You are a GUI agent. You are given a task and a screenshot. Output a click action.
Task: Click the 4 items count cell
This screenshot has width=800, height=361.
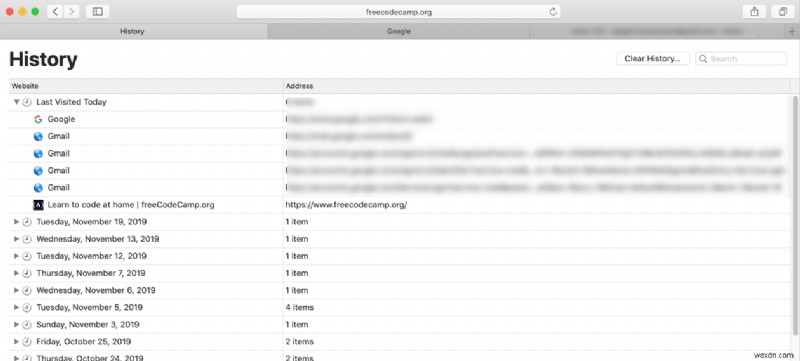click(299, 307)
